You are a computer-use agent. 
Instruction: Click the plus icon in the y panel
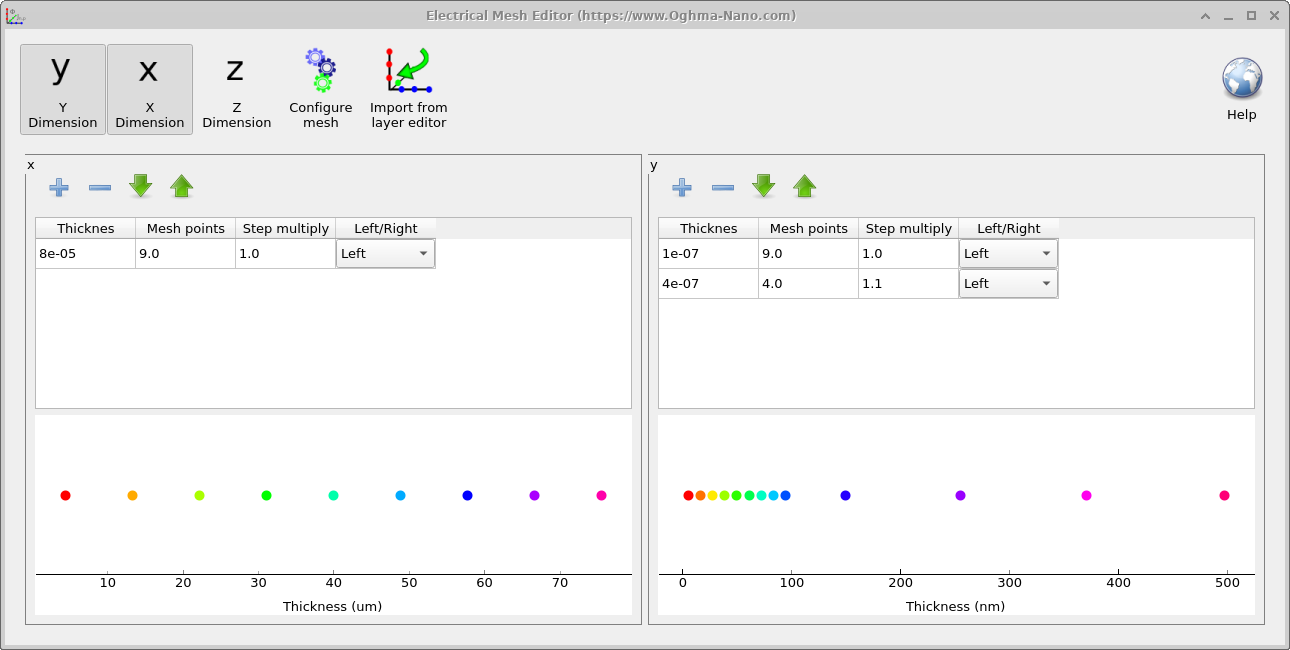click(x=681, y=187)
